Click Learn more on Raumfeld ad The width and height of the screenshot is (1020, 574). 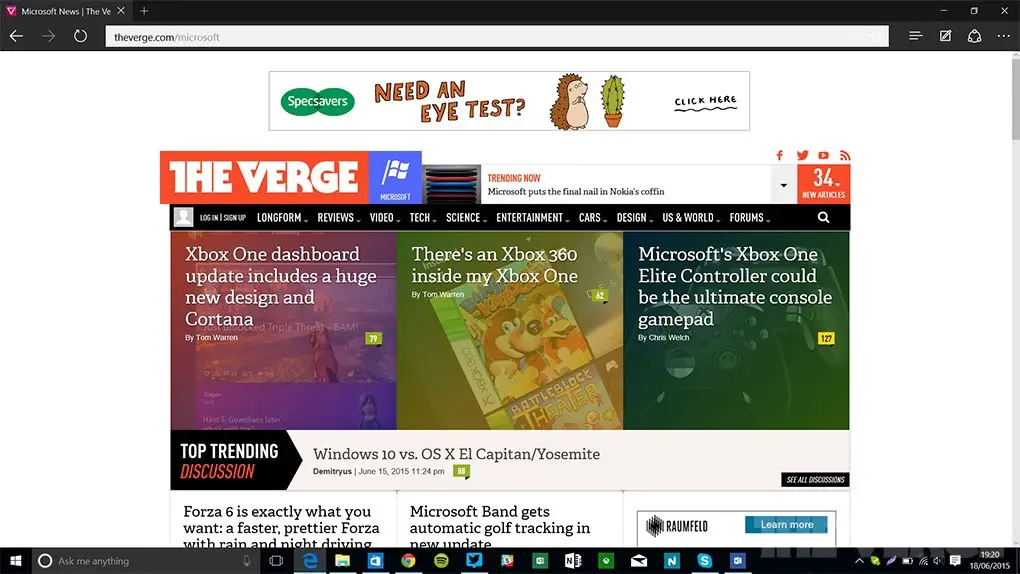(786, 525)
